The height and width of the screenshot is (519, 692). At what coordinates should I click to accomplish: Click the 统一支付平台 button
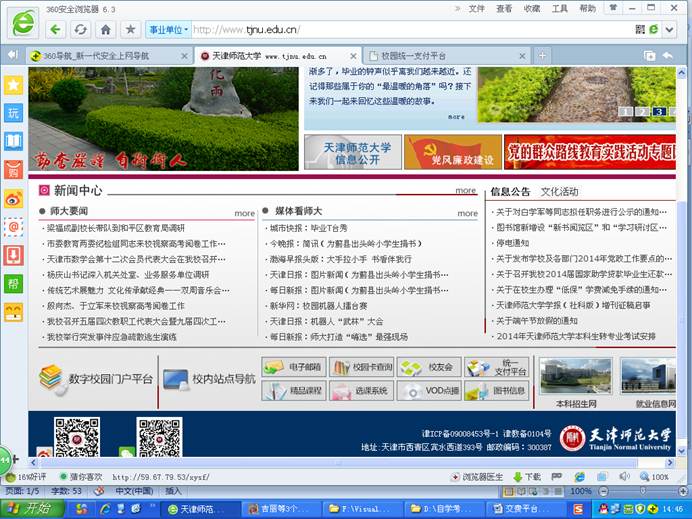click(x=496, y=367)
